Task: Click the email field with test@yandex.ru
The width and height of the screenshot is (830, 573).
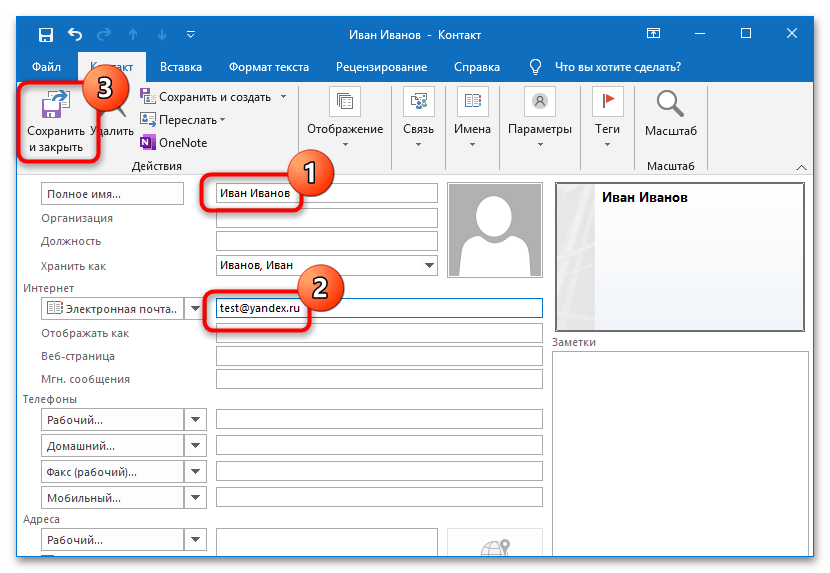Action: click(379, 308)
